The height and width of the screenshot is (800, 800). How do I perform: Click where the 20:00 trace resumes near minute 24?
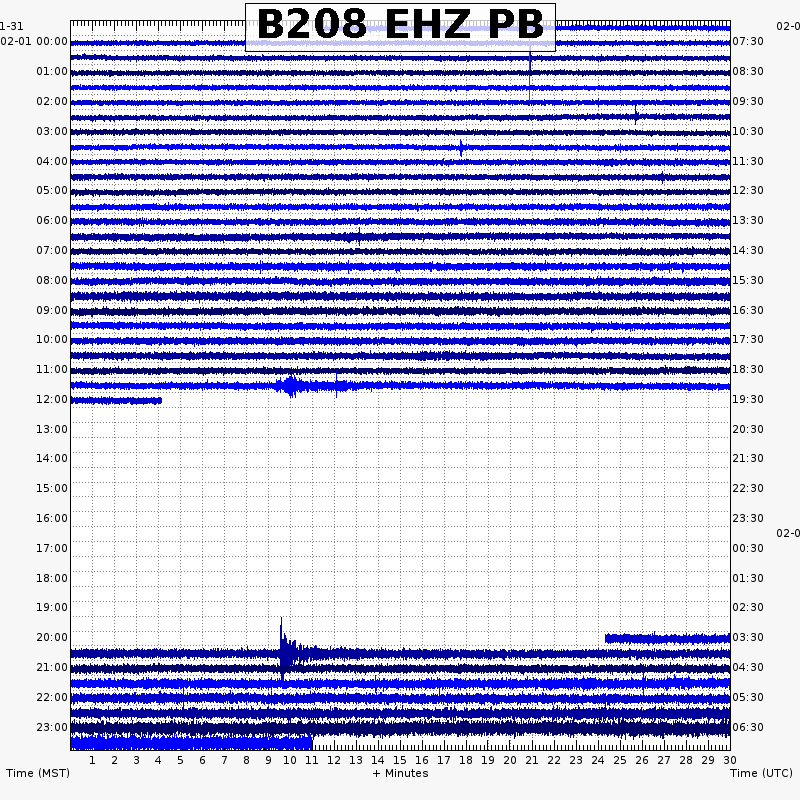coord(607,638)
